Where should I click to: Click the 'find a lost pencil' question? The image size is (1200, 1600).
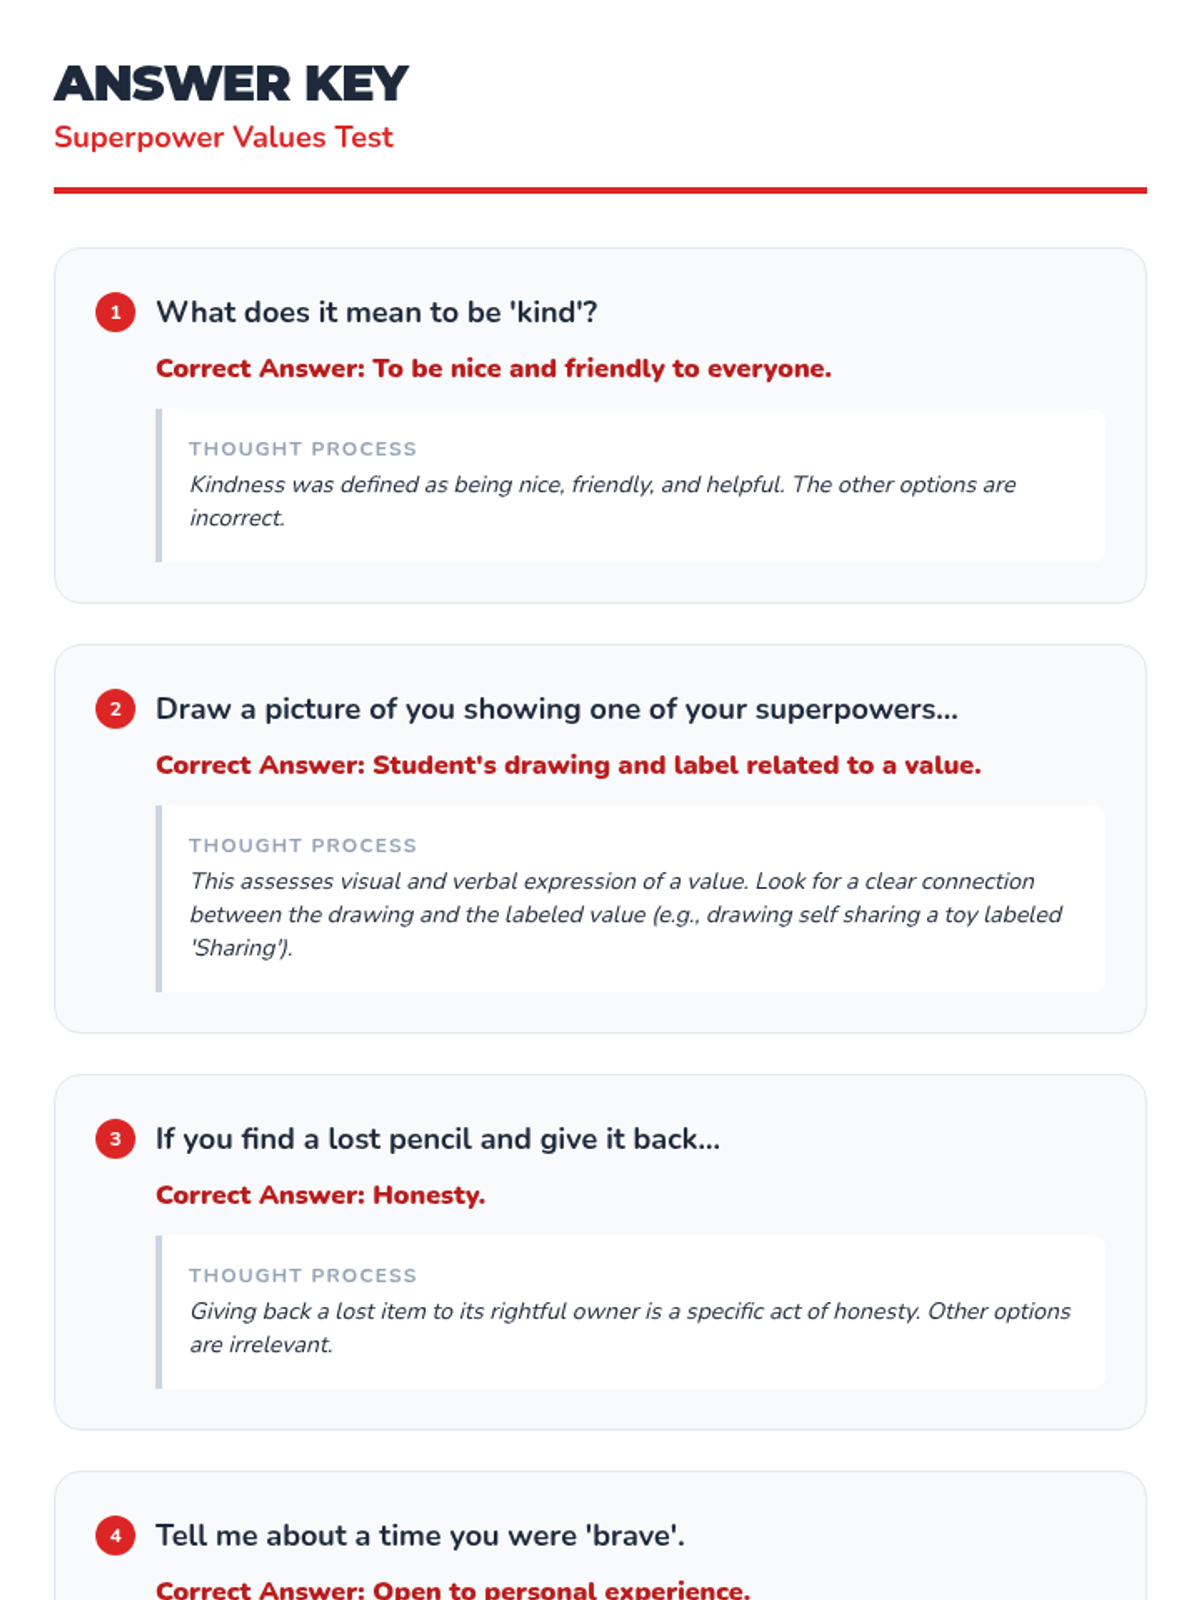(x=437, y=1139)
